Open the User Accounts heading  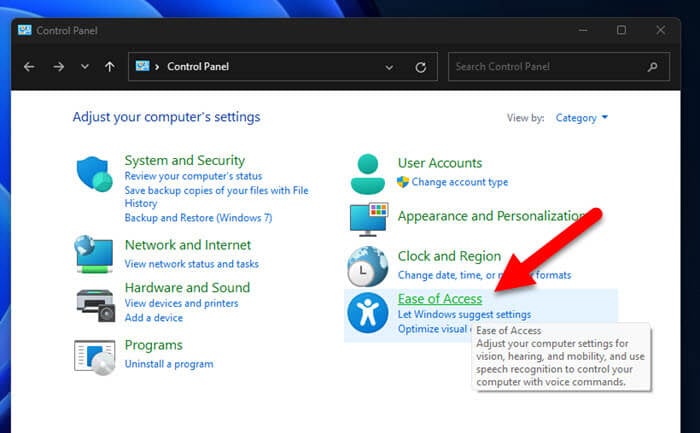coord(440,163)
